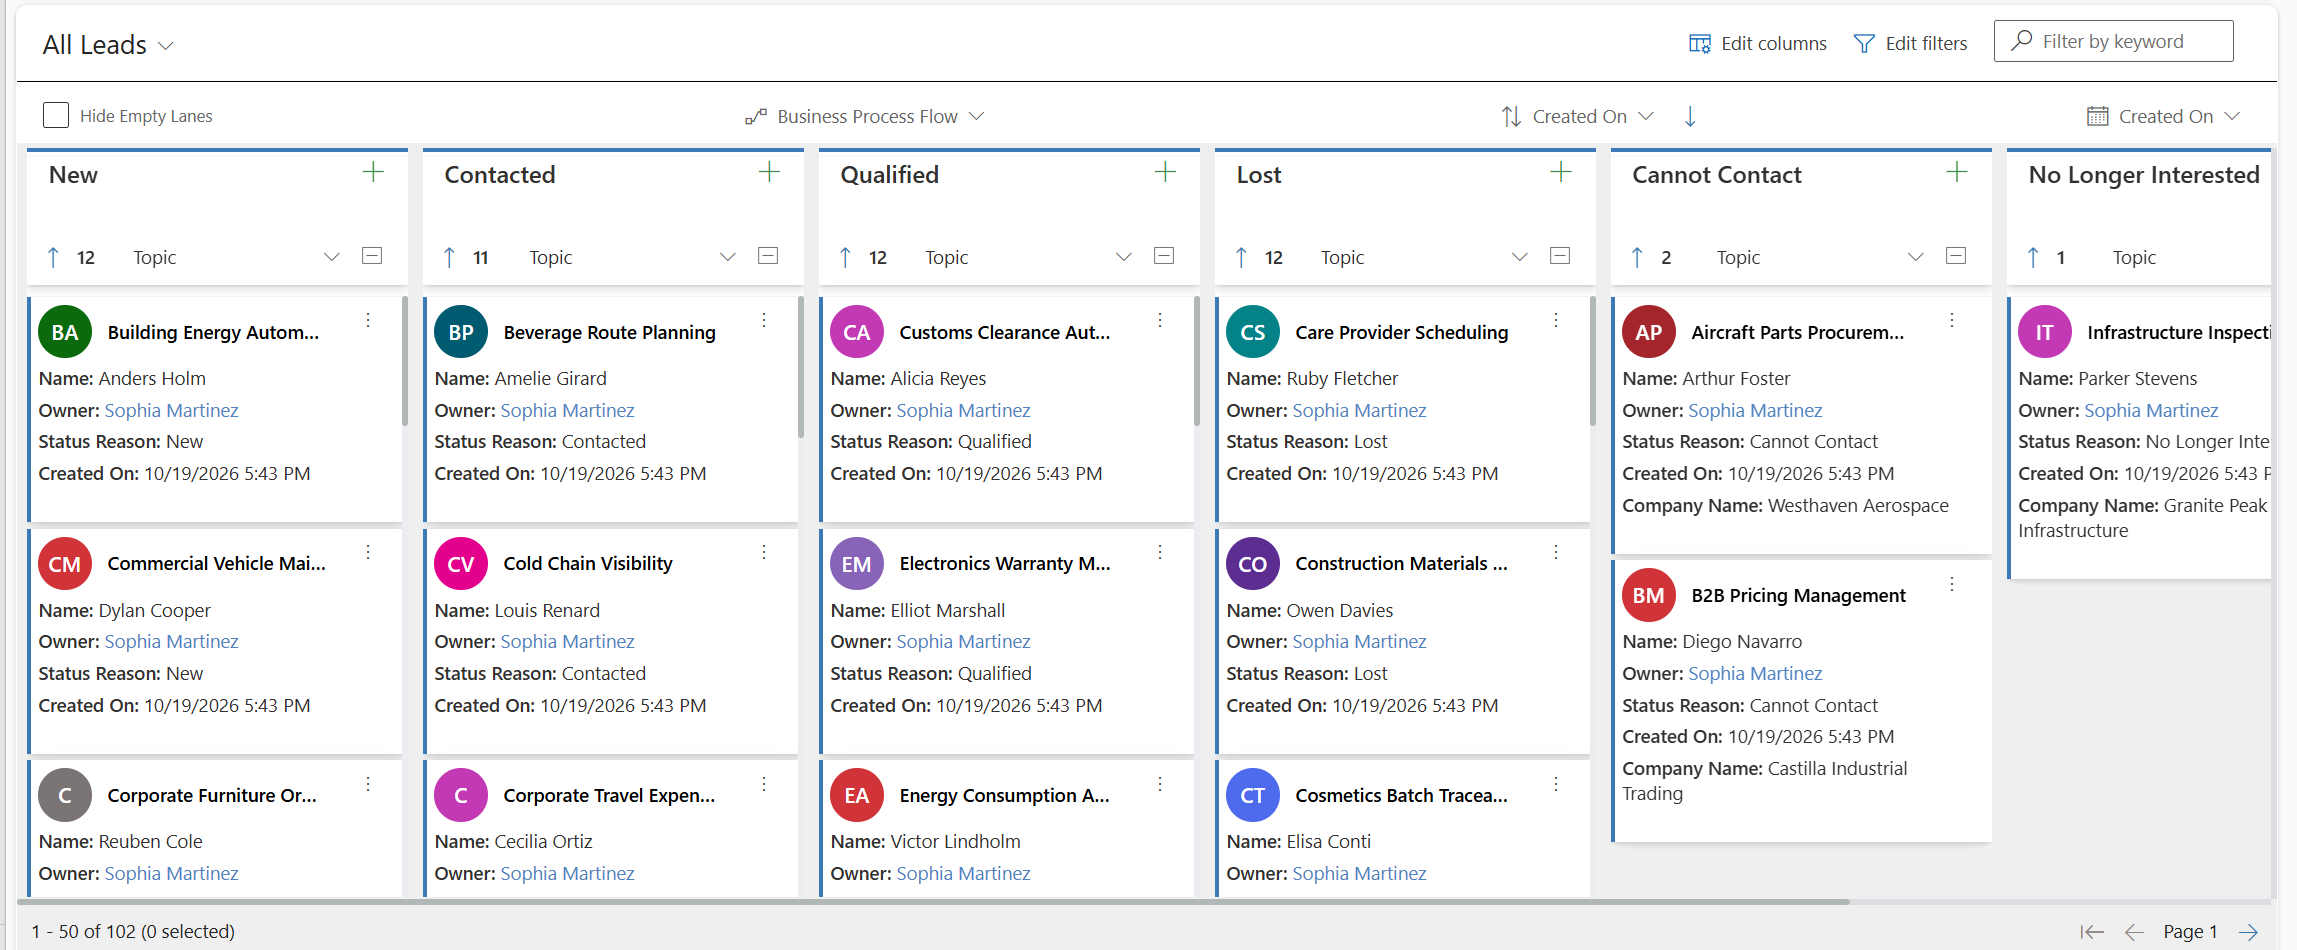Collapse the Cannot Contact lane
This screenshot has height=950, width=2297.
1956,256
